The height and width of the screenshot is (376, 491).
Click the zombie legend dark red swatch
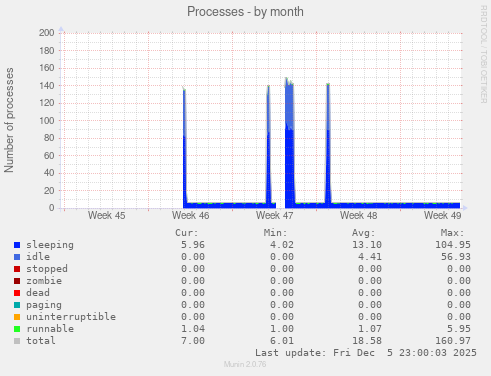pos(17,281)
